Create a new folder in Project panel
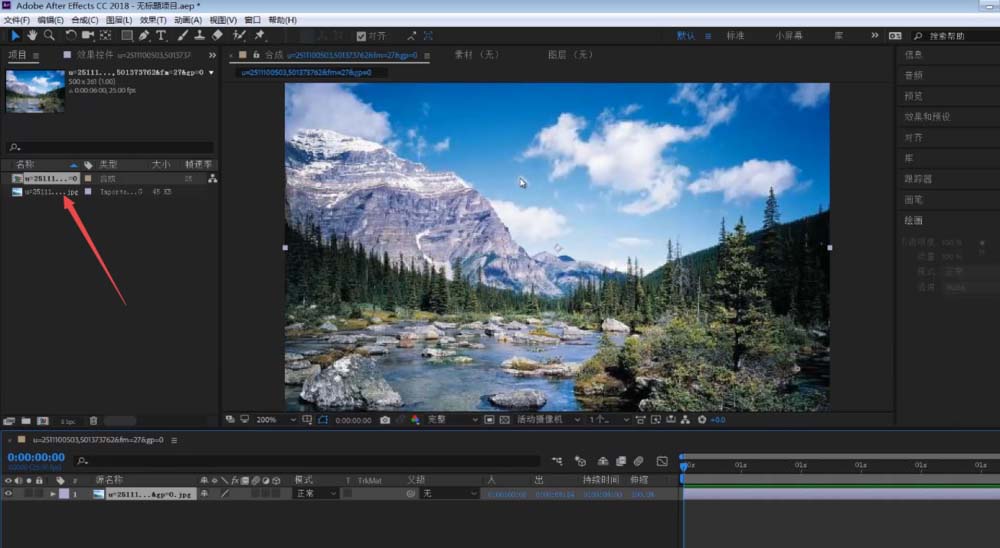 point(25,421)
